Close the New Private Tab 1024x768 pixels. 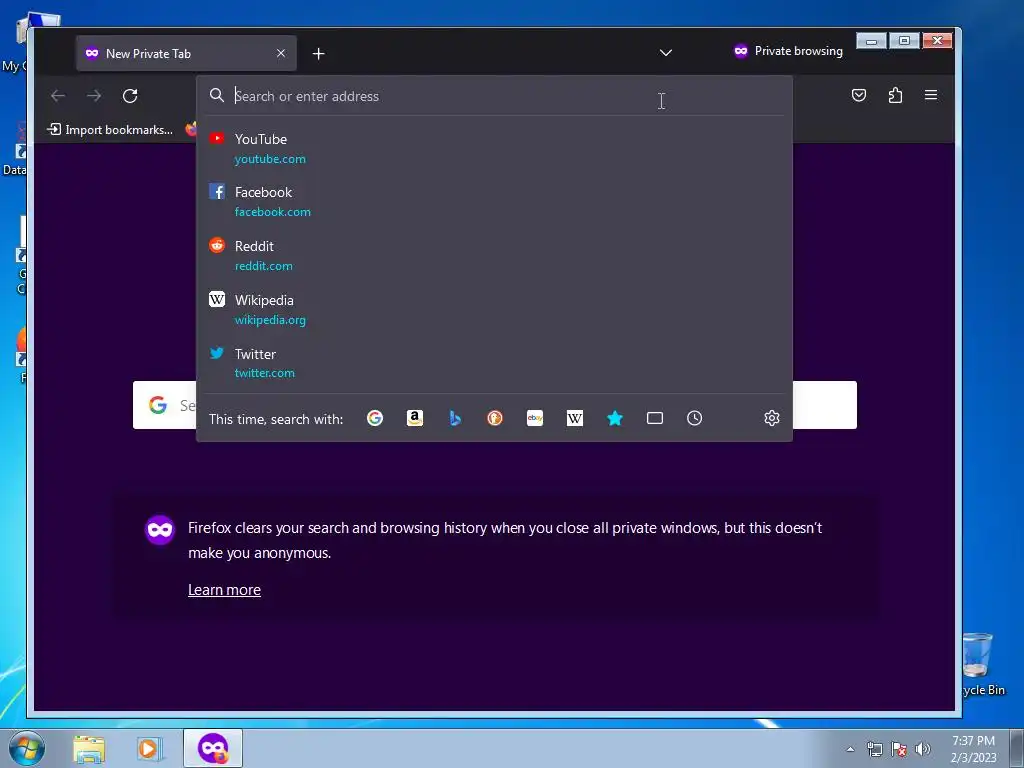coord(281,53)
